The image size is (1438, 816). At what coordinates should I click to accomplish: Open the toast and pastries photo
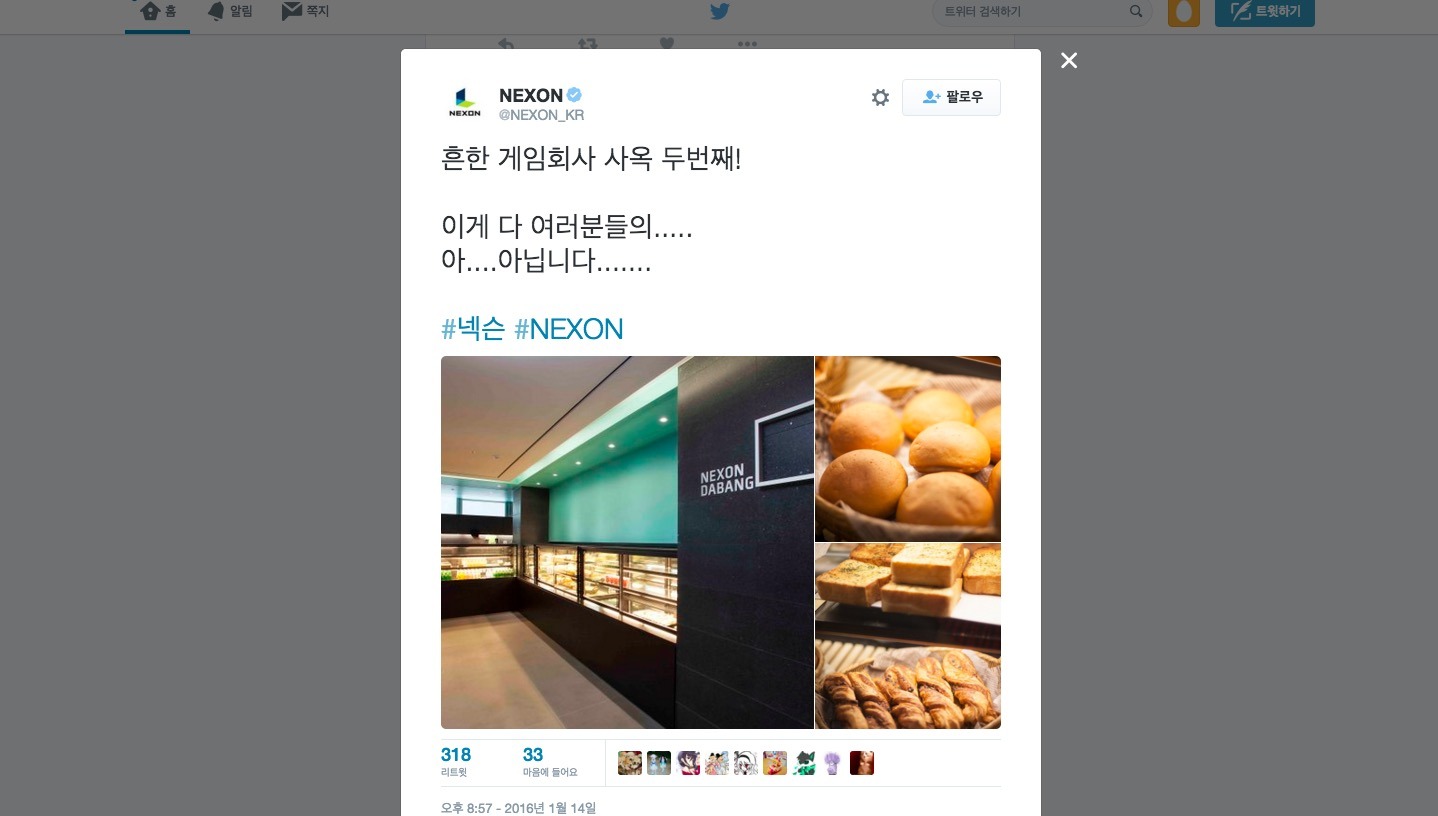click(x=908, y=636)
